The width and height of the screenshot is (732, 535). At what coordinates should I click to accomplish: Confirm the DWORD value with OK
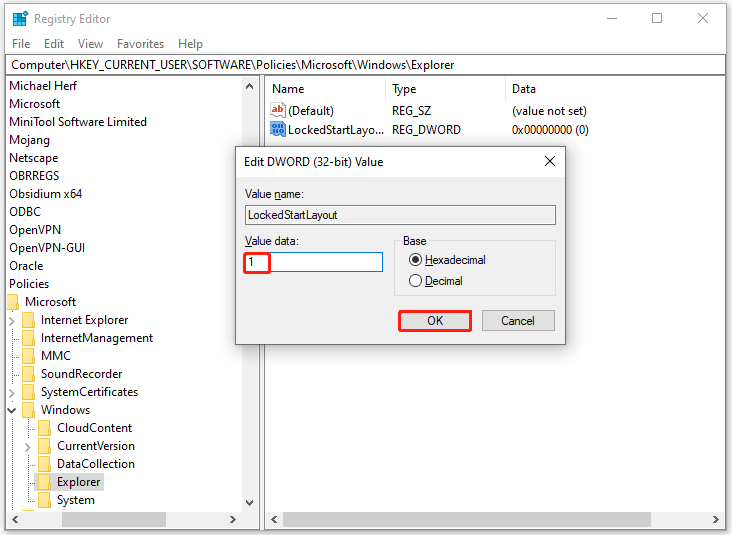(435, 321)
